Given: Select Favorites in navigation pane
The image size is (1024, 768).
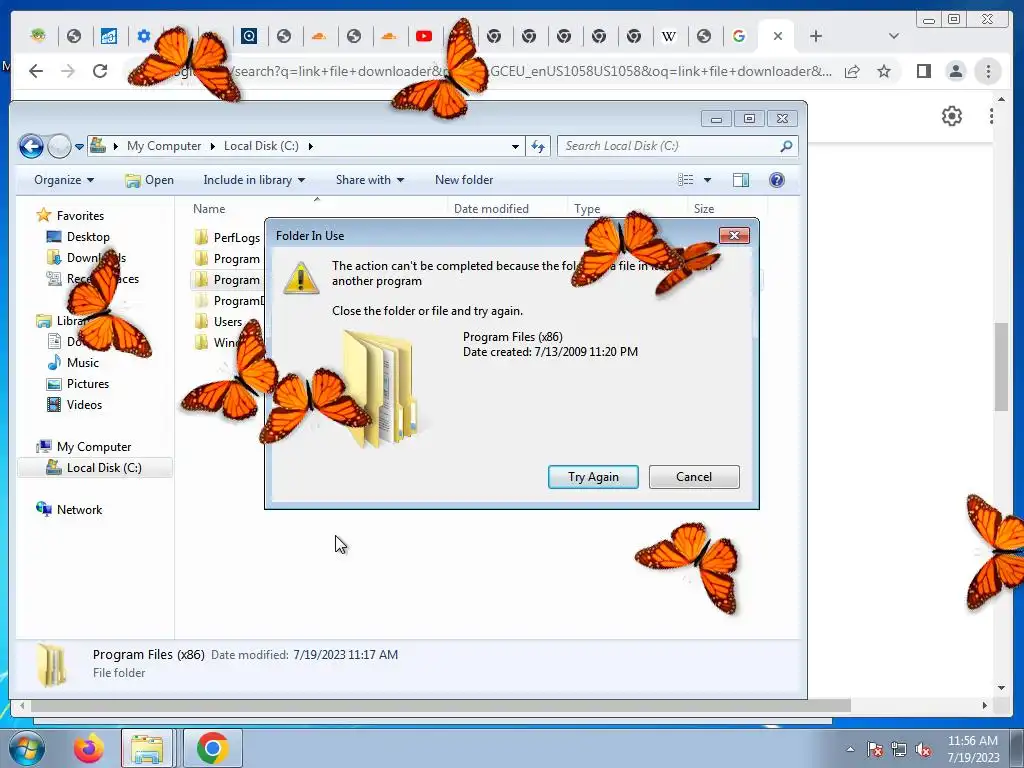Looking at the screenshot, I should coord(71,216).
